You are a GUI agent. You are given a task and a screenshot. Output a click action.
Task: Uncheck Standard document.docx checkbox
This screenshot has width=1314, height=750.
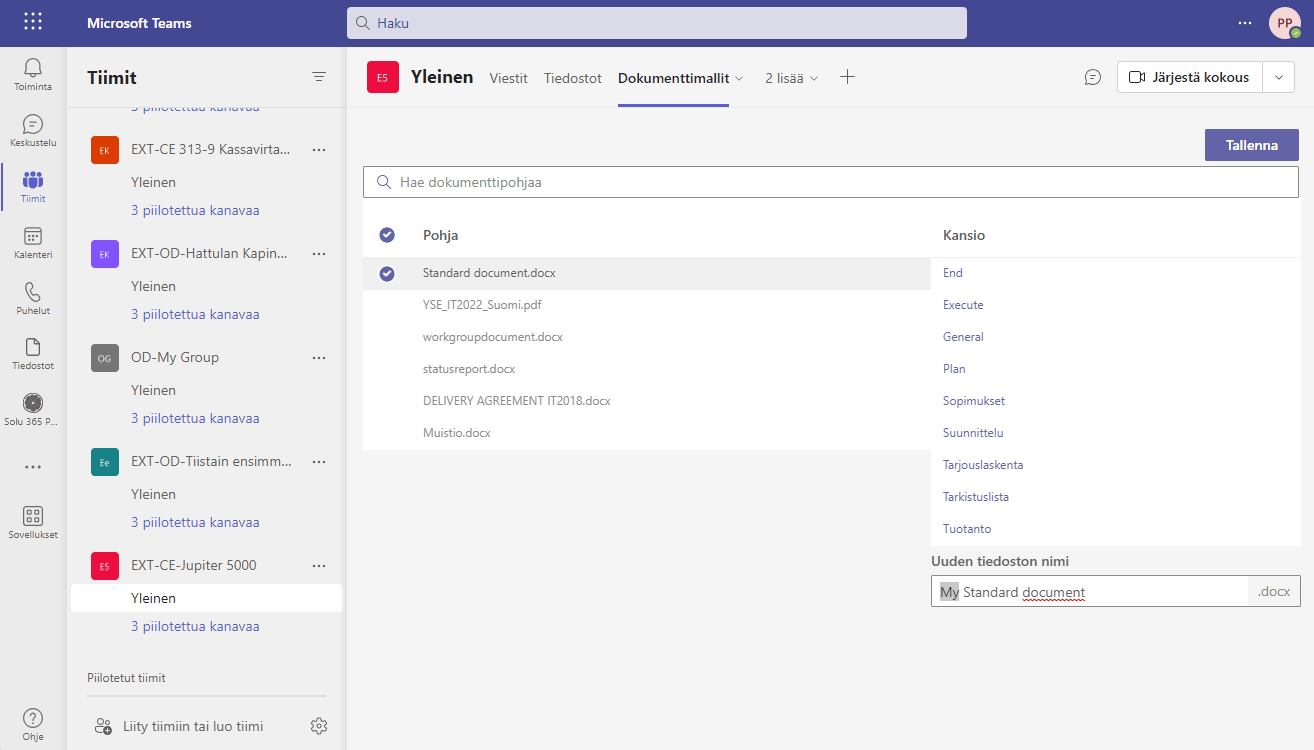(387, 273)
